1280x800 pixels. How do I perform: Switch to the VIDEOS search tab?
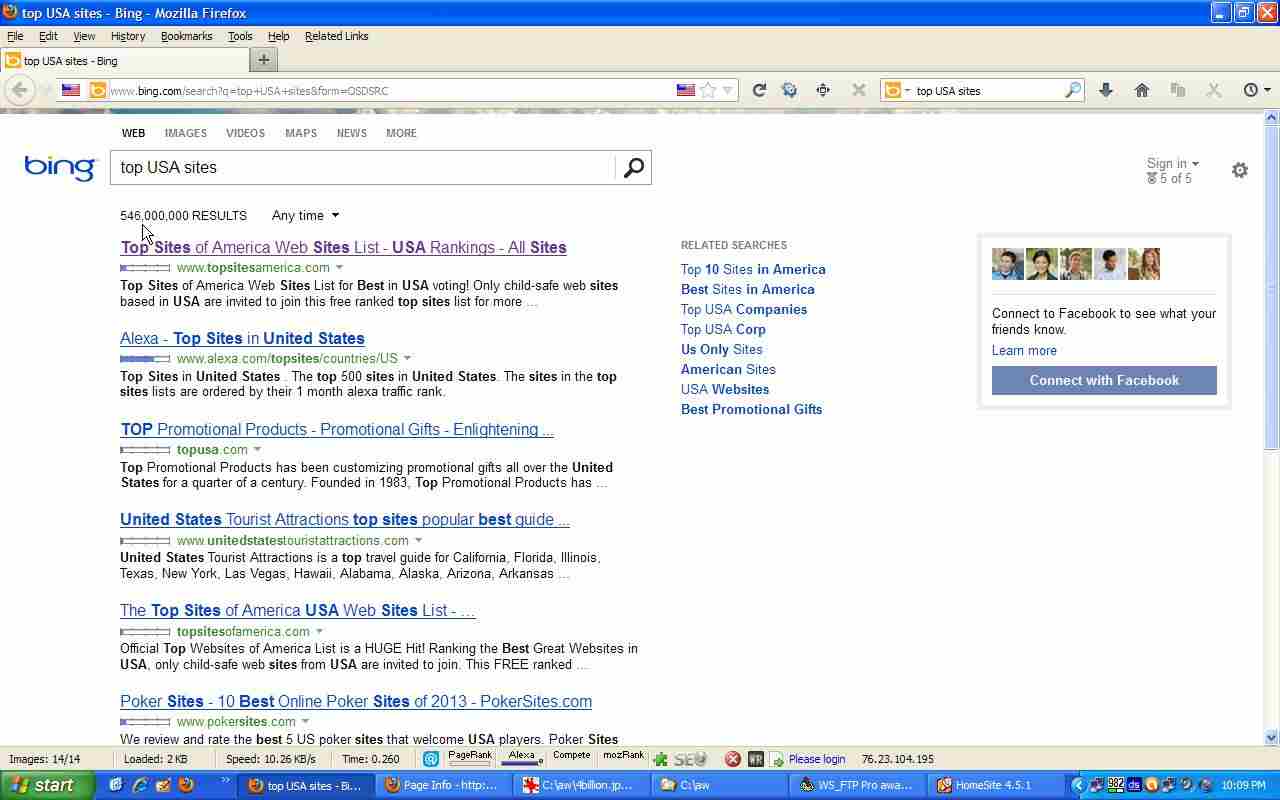[245, 133]
